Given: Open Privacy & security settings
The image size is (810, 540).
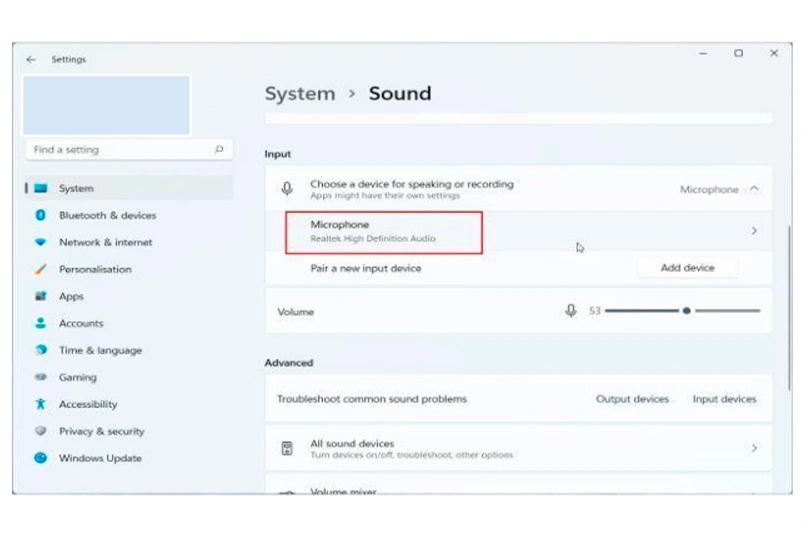Looking at the screenshot, I should click(101, 431).
